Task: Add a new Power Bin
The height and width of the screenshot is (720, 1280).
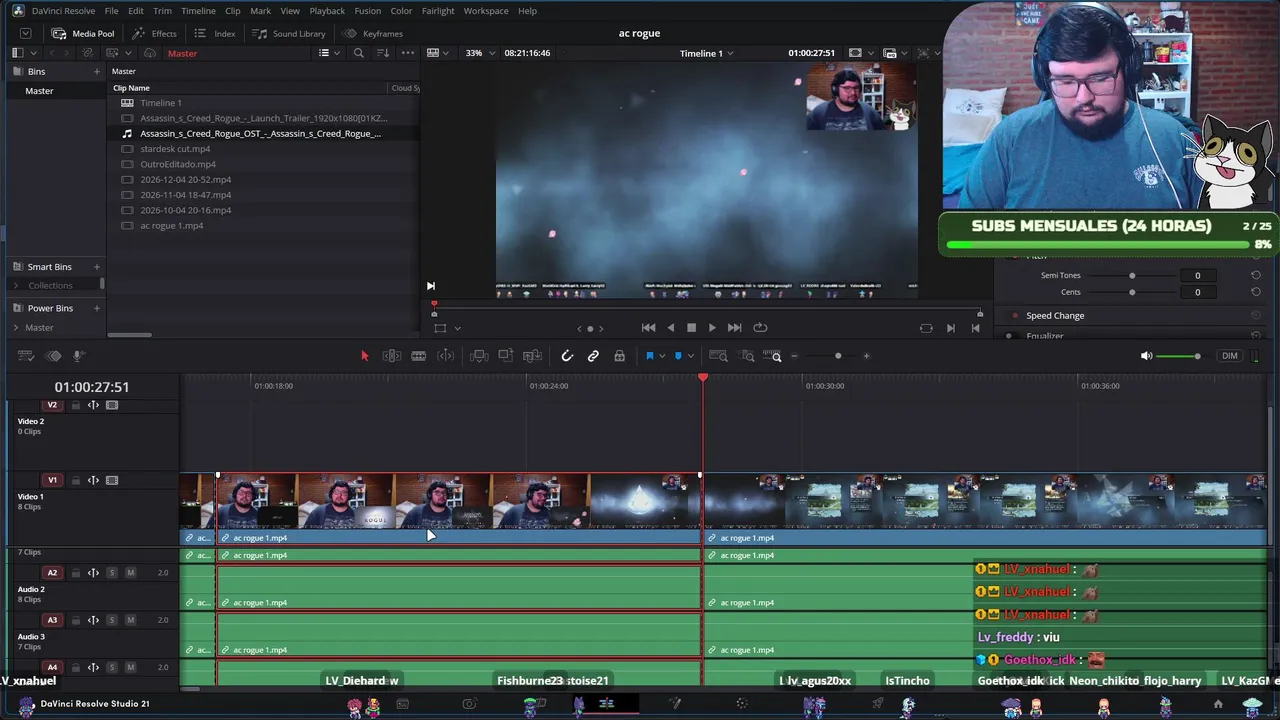Action: (97, 308)
